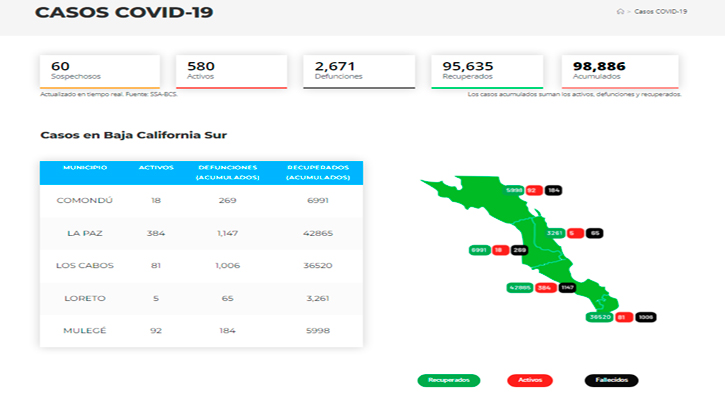This screenshot has width=725, height=400.
Task: Click black 1006 badge on map
Action: 645,317
